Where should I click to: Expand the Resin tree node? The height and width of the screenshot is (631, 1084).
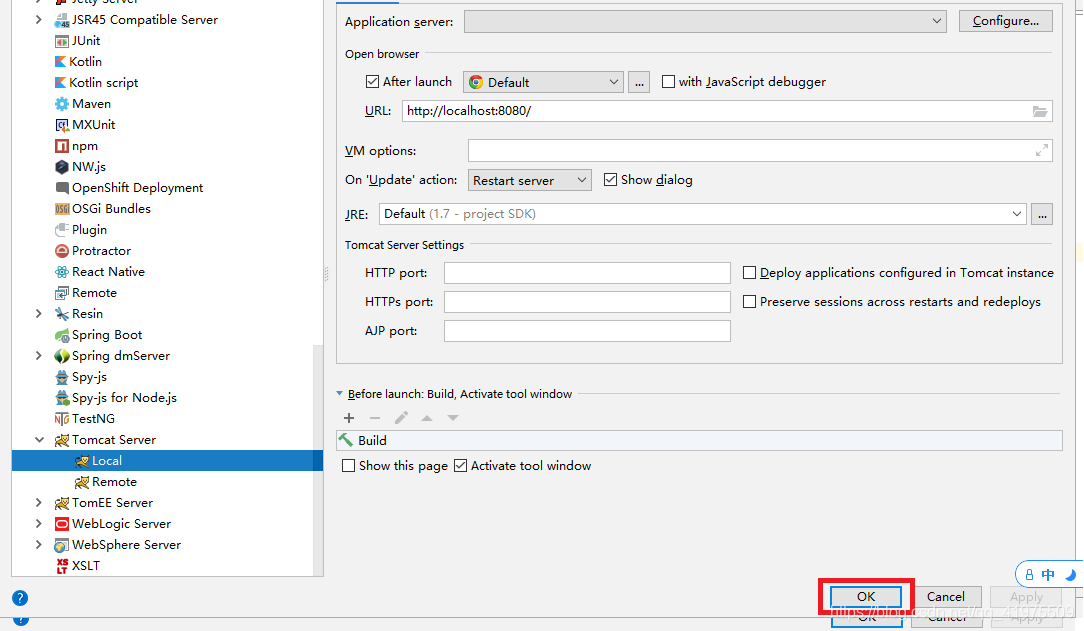[x=39, y=314]
